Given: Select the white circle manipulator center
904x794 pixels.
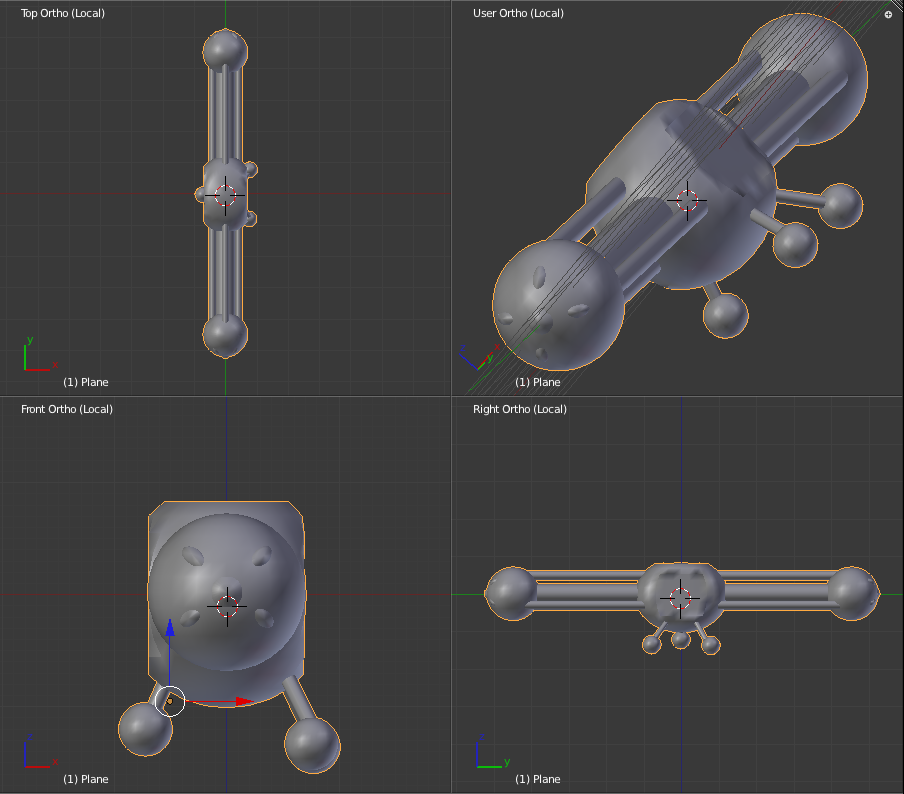Looking at the screenshot, I should tap(170, 701).
